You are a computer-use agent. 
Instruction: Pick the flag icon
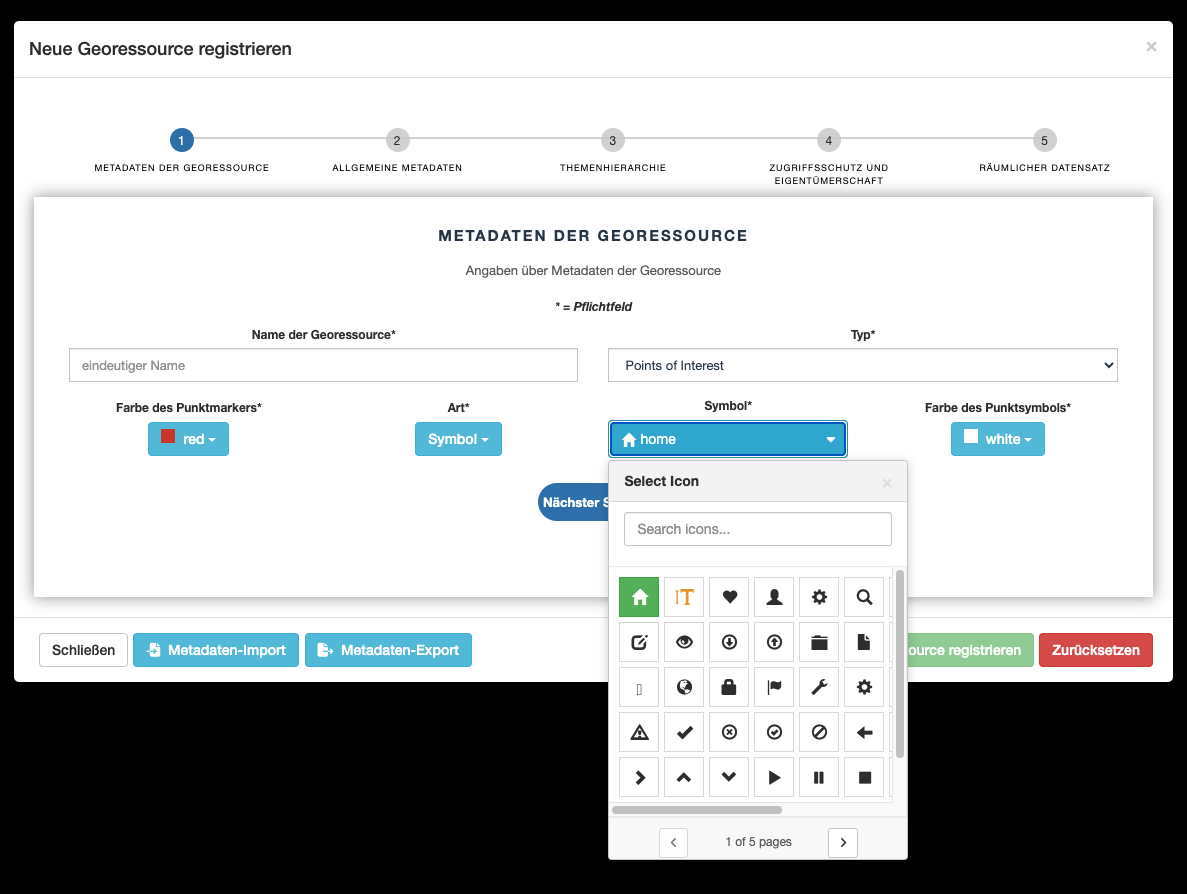(x=774, y=687)
